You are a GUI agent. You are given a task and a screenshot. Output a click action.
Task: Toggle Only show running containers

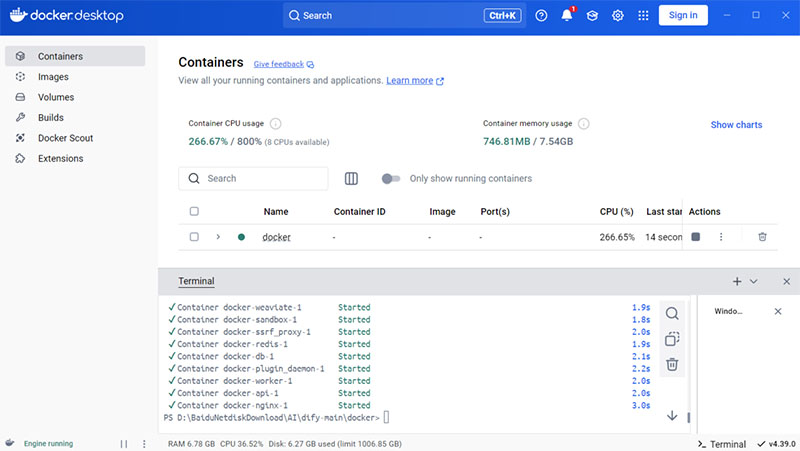(x=391, y=179)
